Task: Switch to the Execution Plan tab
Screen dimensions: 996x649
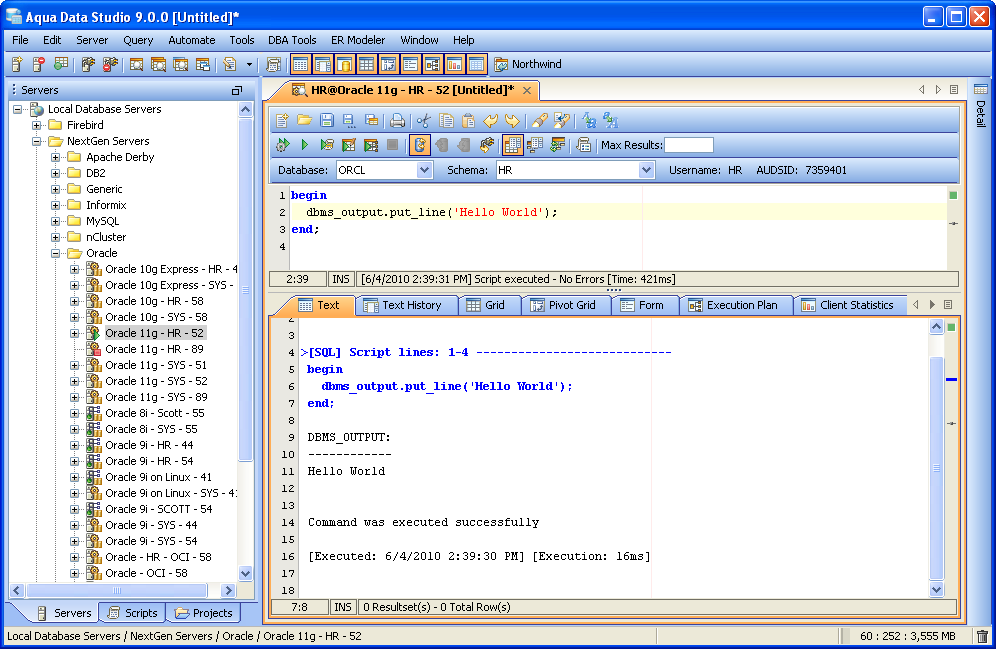Action: pos(740,305)
